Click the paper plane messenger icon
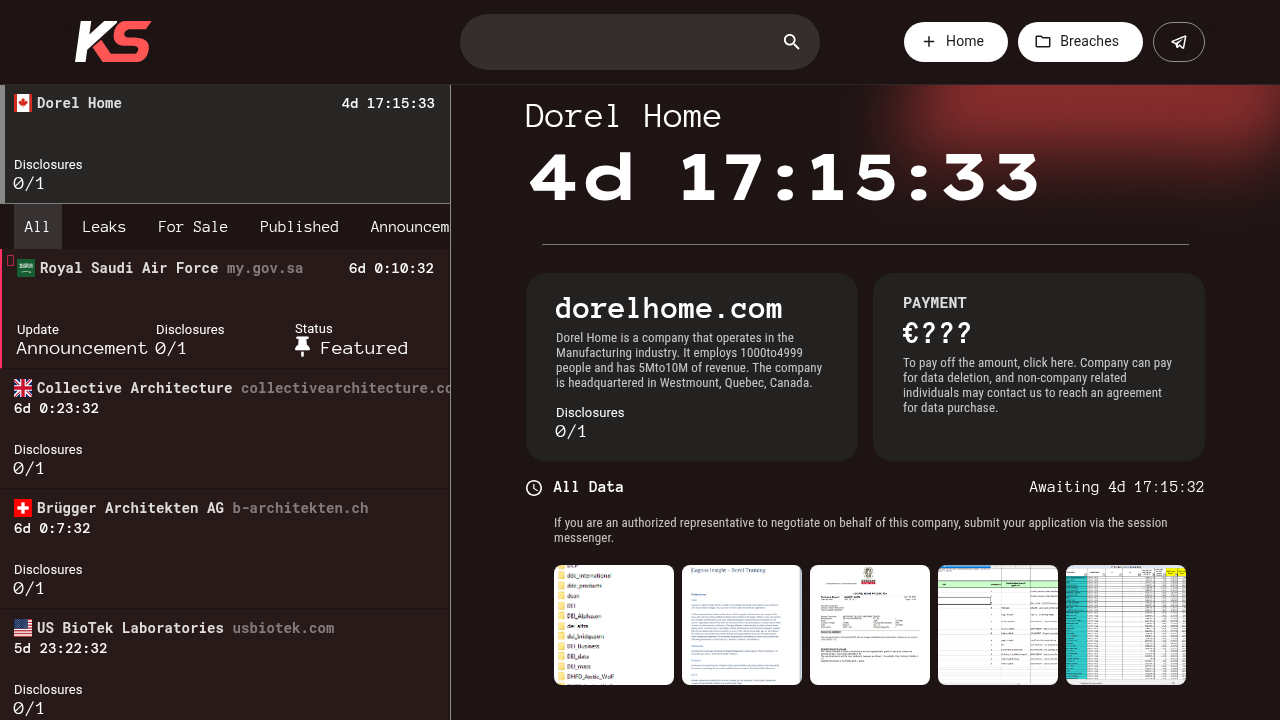1280x720 pixels. (1179, 42)
